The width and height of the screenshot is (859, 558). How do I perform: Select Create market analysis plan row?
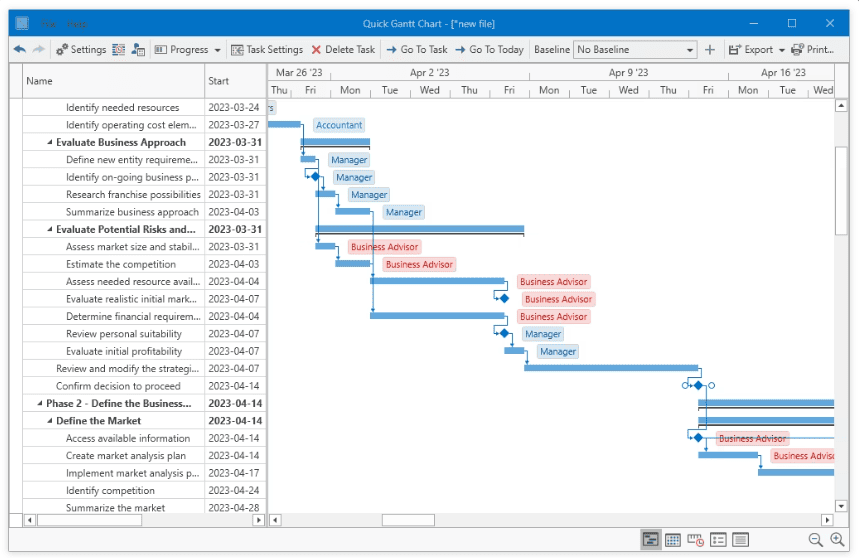[144, 456]
